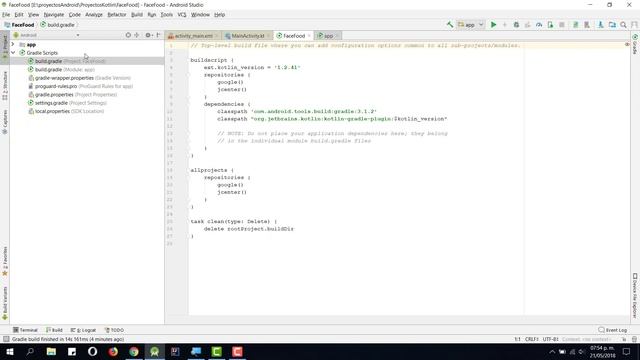Select gradle.properties in the tree

point(72,95)
